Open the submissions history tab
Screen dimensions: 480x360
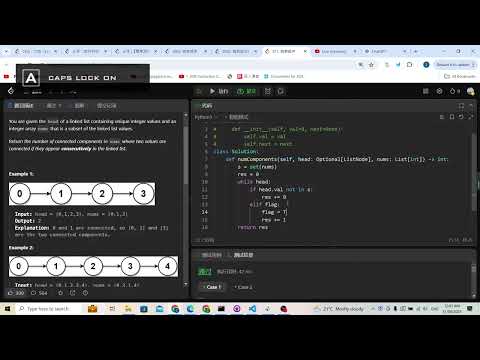click(106, 106)
